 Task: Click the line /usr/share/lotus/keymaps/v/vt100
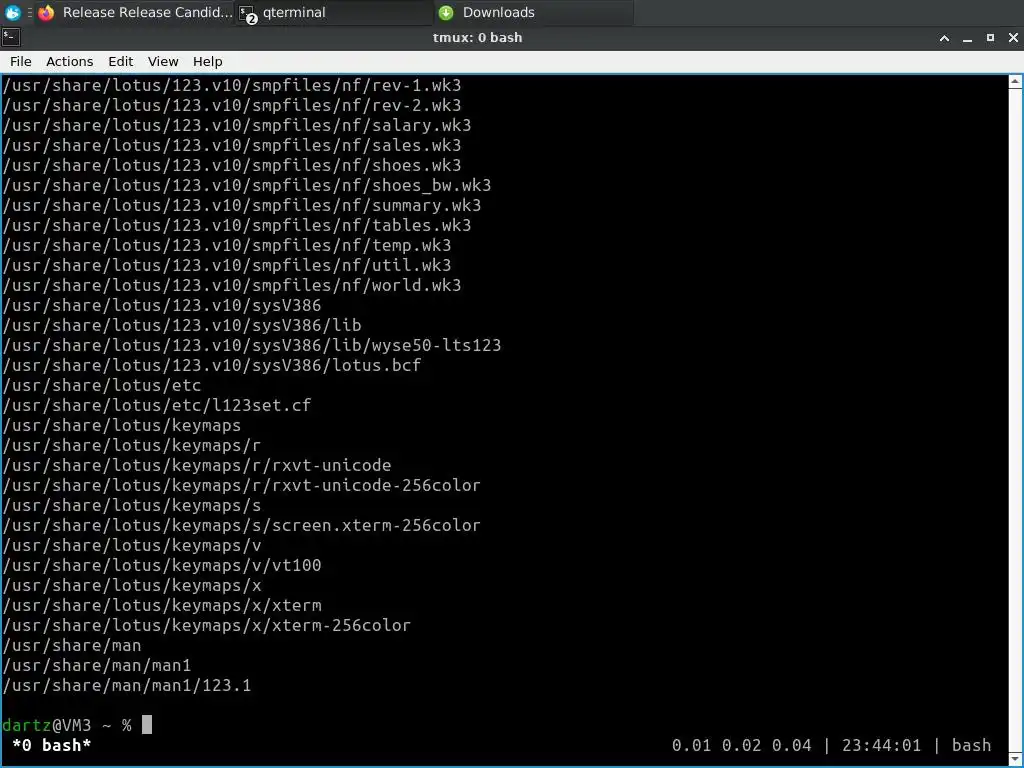click(x=162, y=565)
